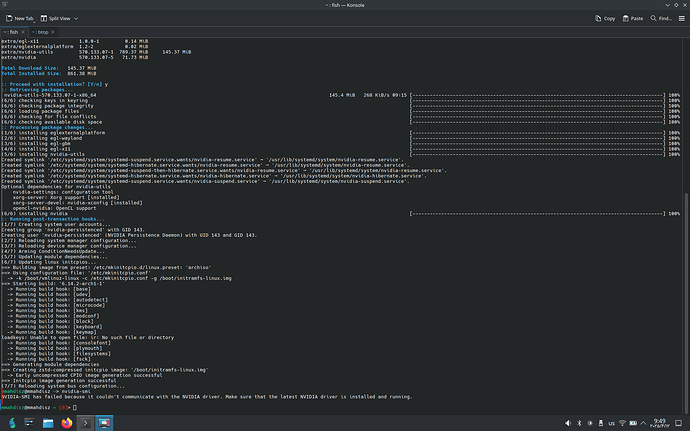Open the clock and calendar widget
690x431 pixels.
(660, 423)
